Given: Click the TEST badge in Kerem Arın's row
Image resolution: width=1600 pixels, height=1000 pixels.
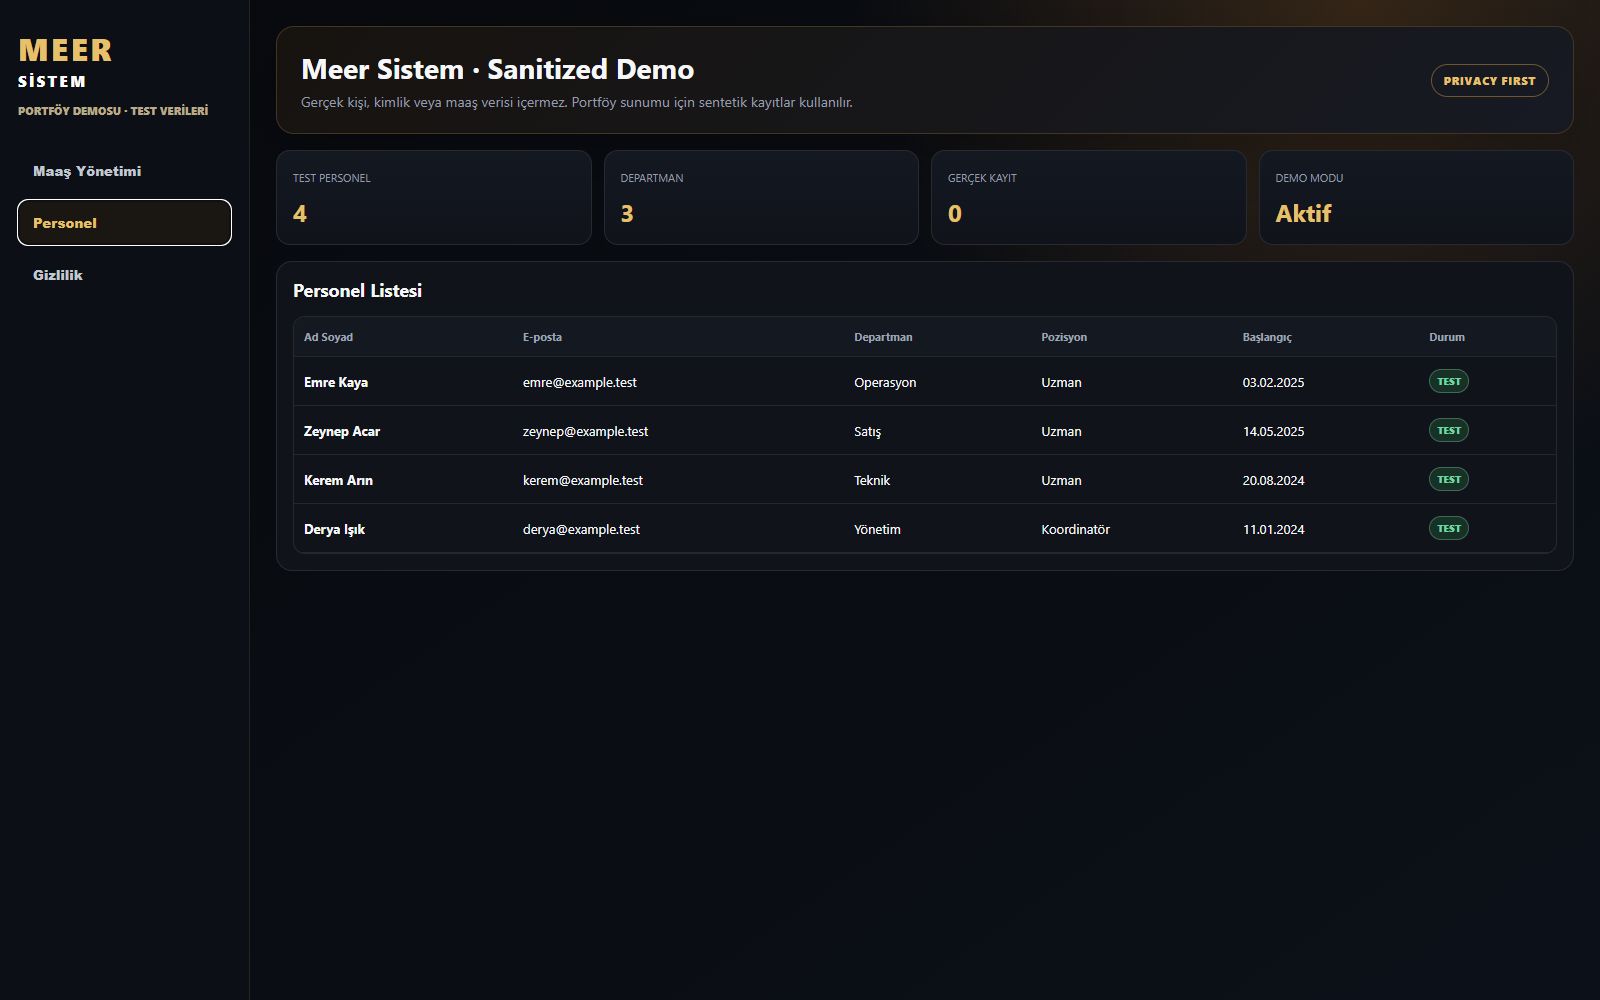Looking at the screenshot, I should click(1448, 479).
